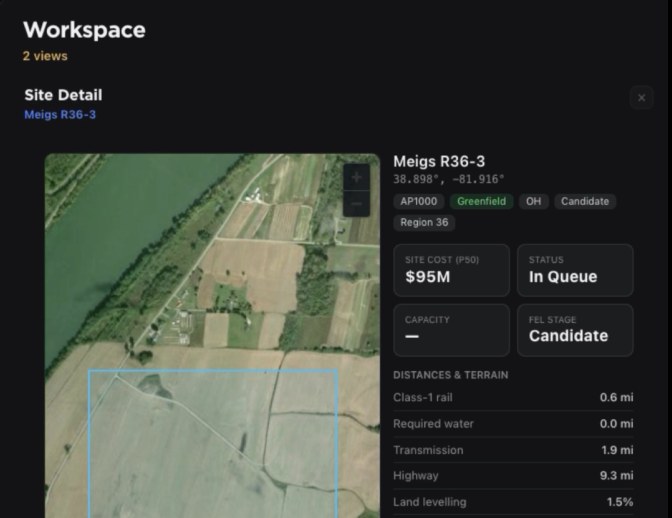Close the Site Detail panel
Image resolution: width=672 pixels, height=518 pixels.
641,98
